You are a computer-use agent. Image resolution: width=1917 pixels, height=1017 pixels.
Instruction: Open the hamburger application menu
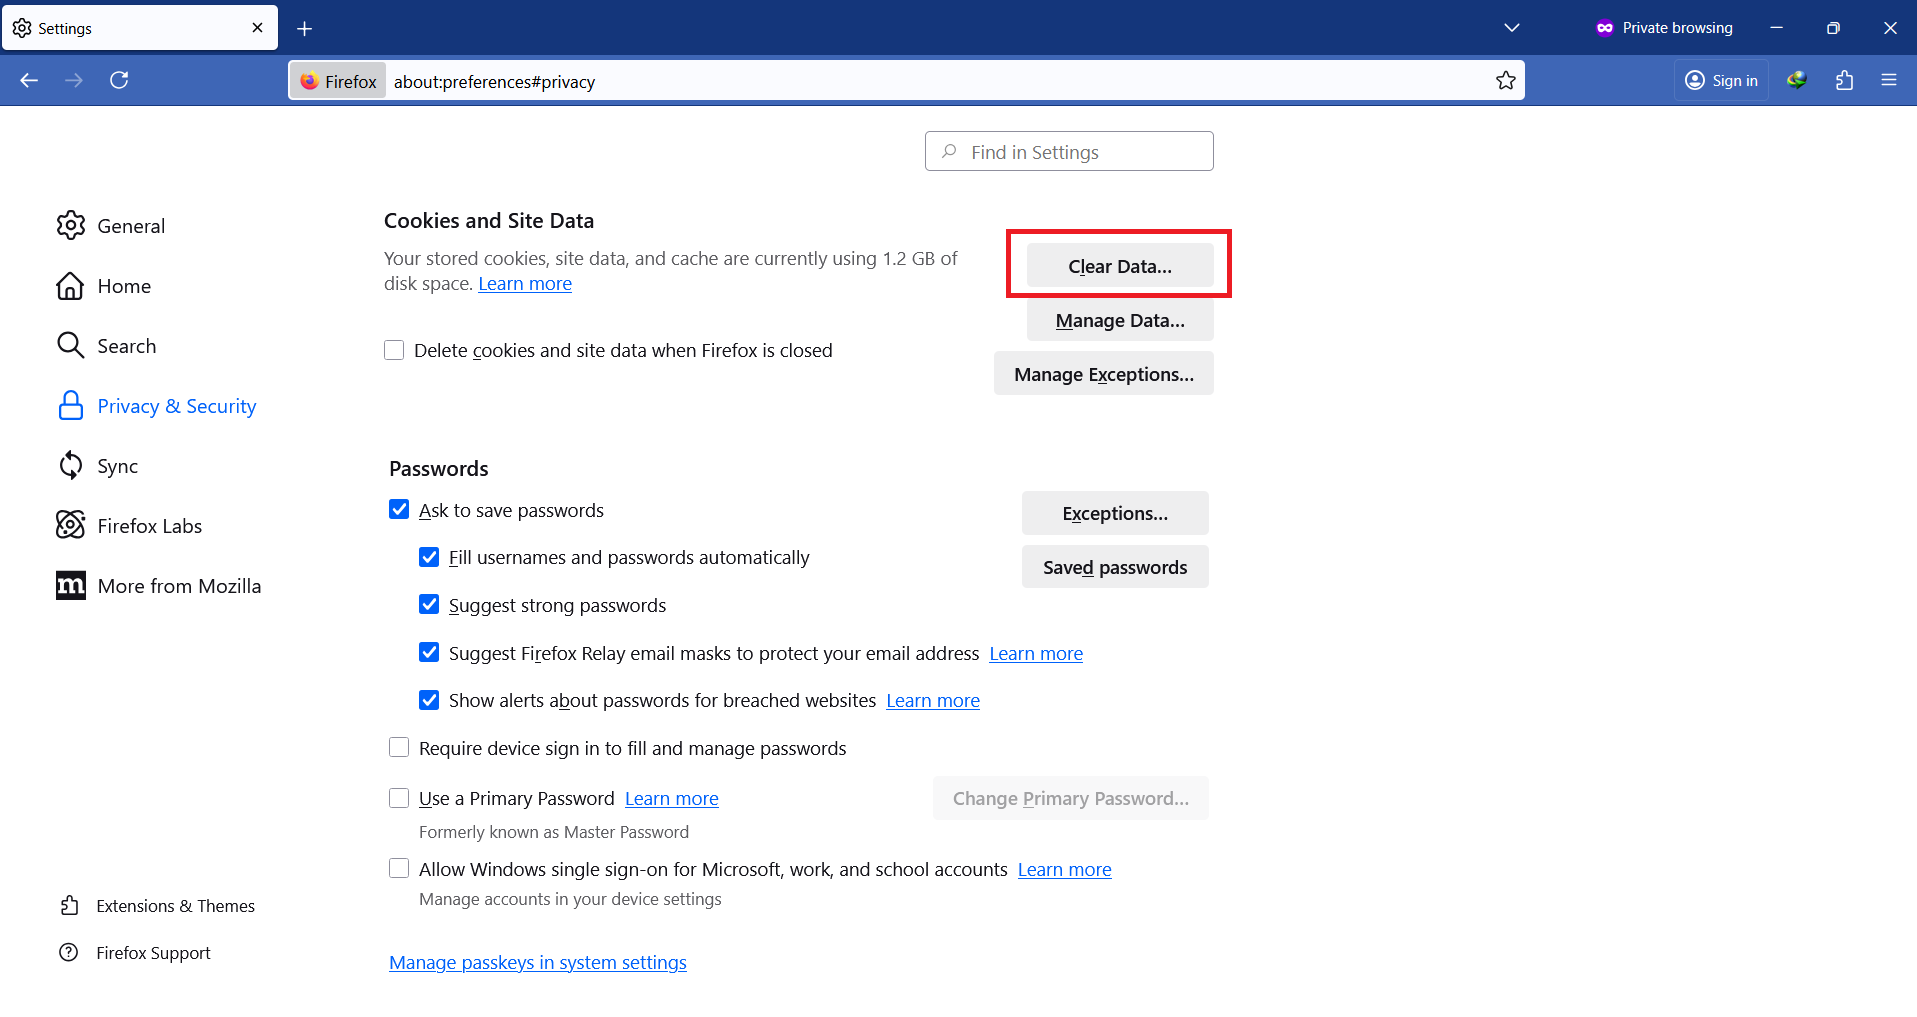1888,80
